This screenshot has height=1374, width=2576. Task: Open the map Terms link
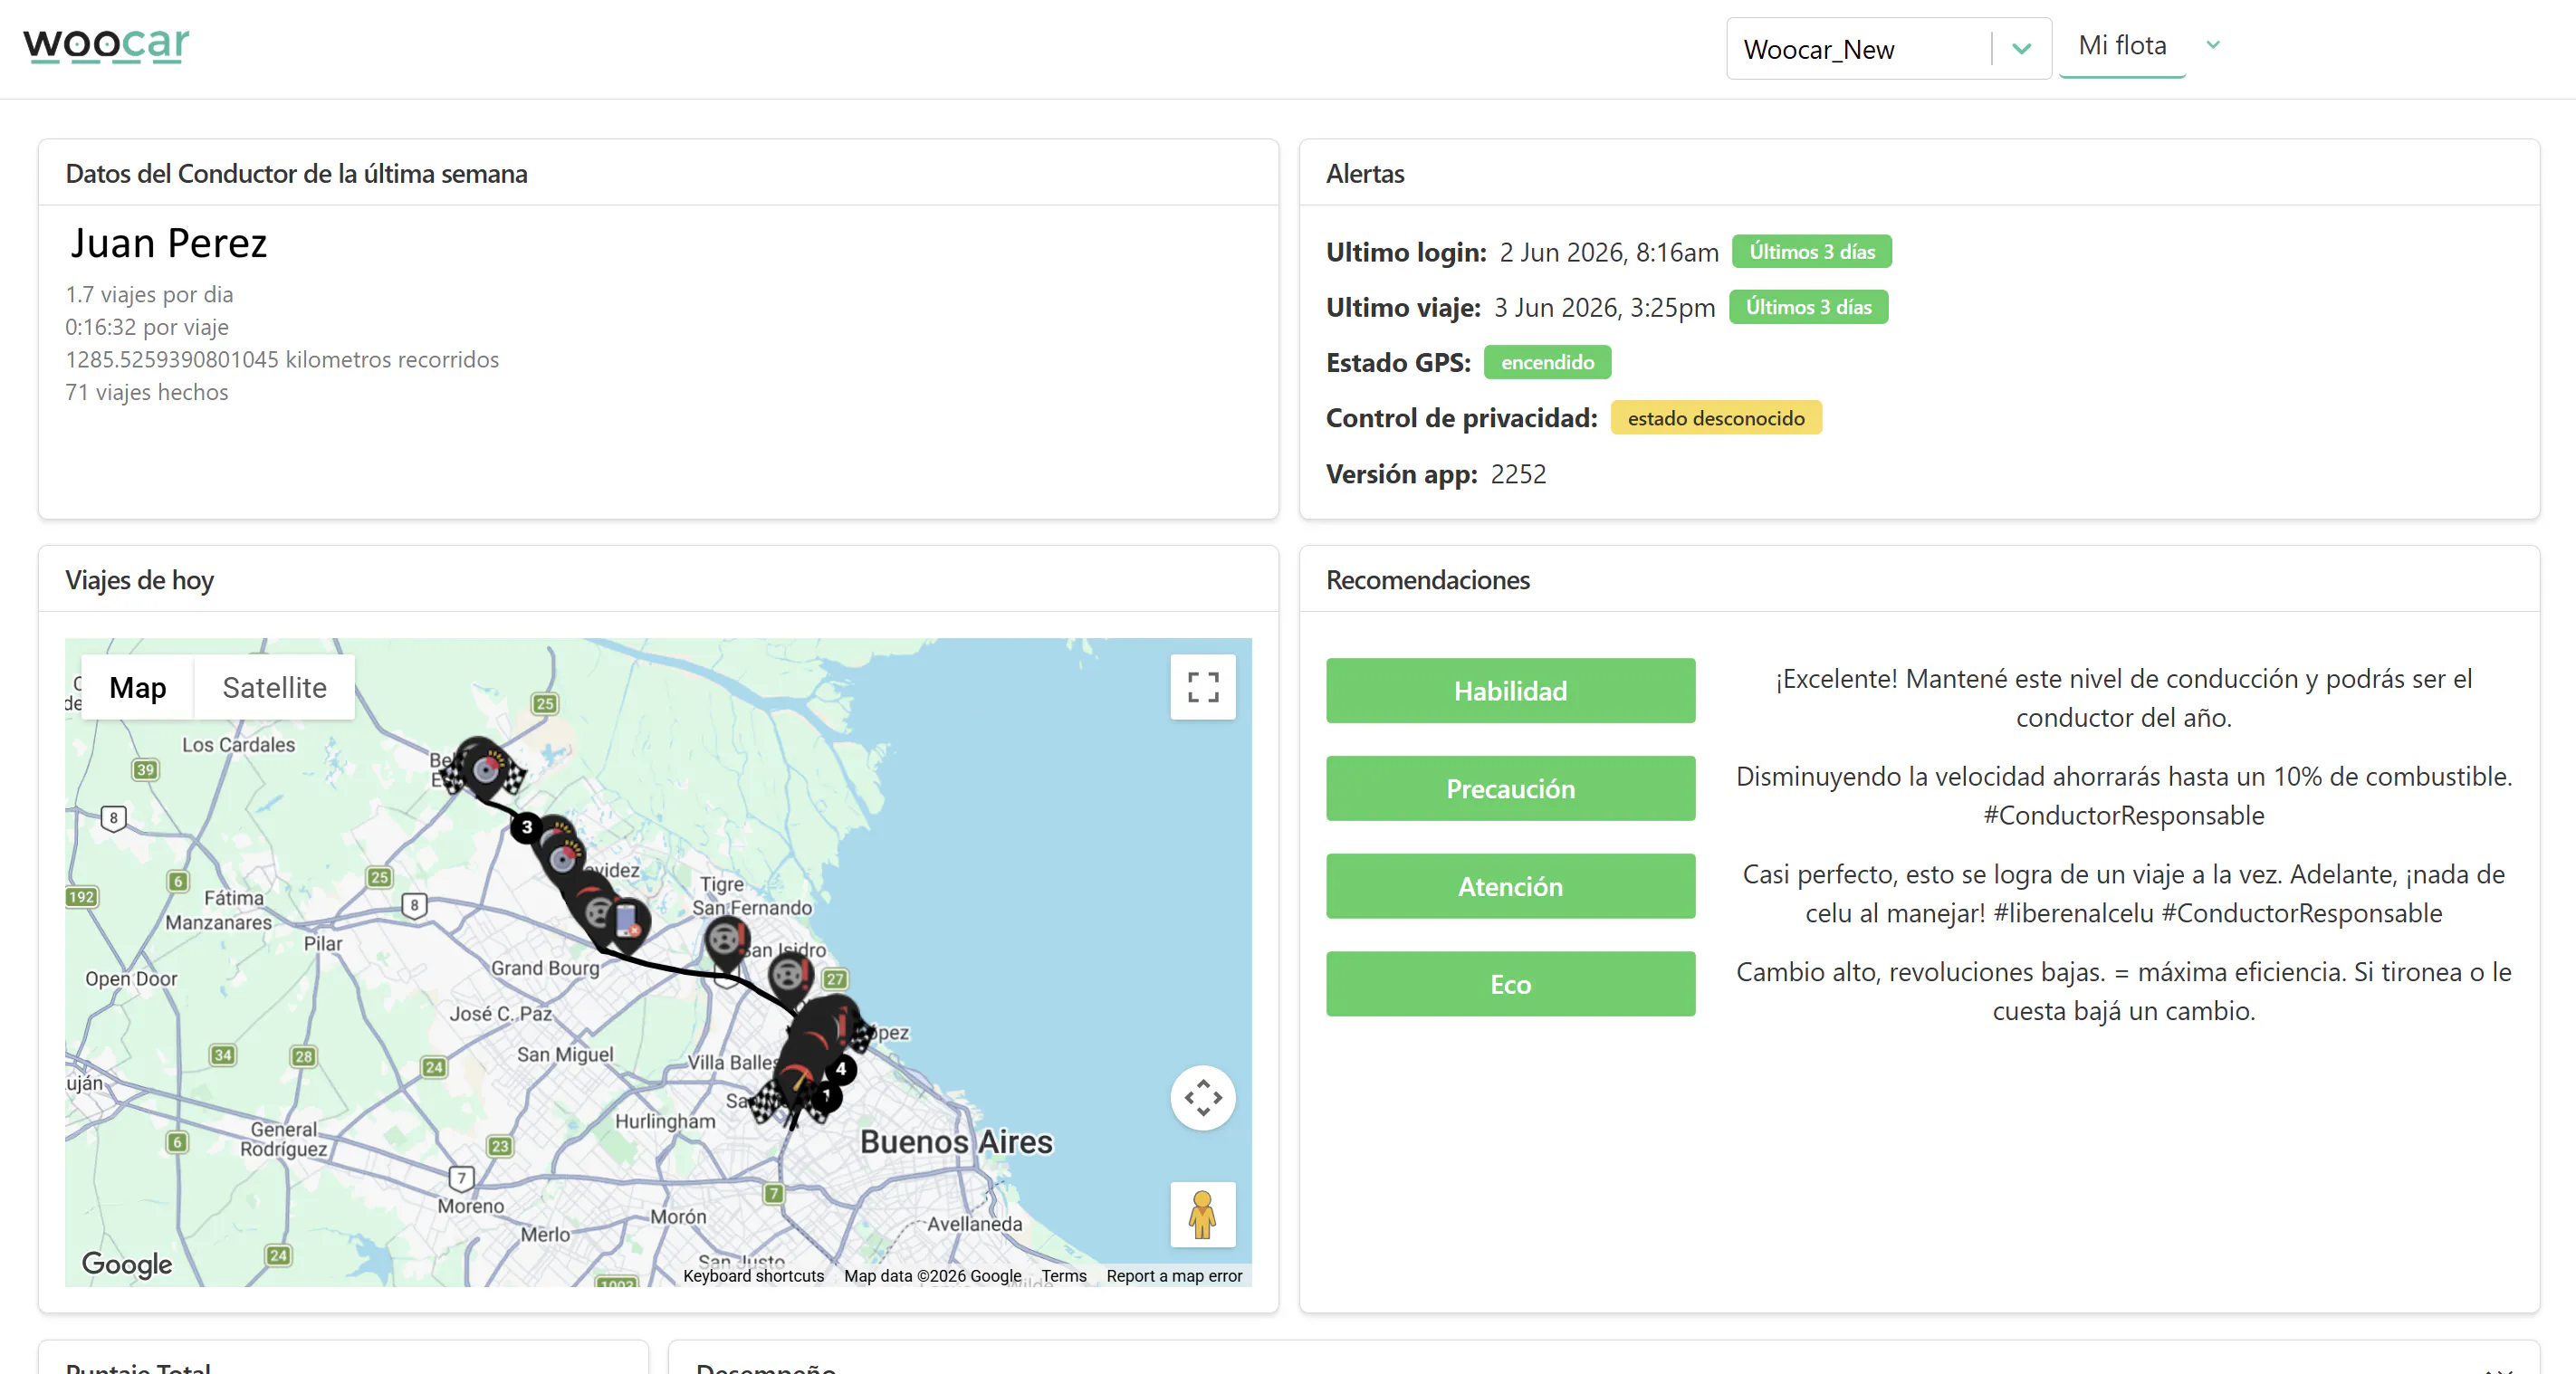point(1063,1276)
